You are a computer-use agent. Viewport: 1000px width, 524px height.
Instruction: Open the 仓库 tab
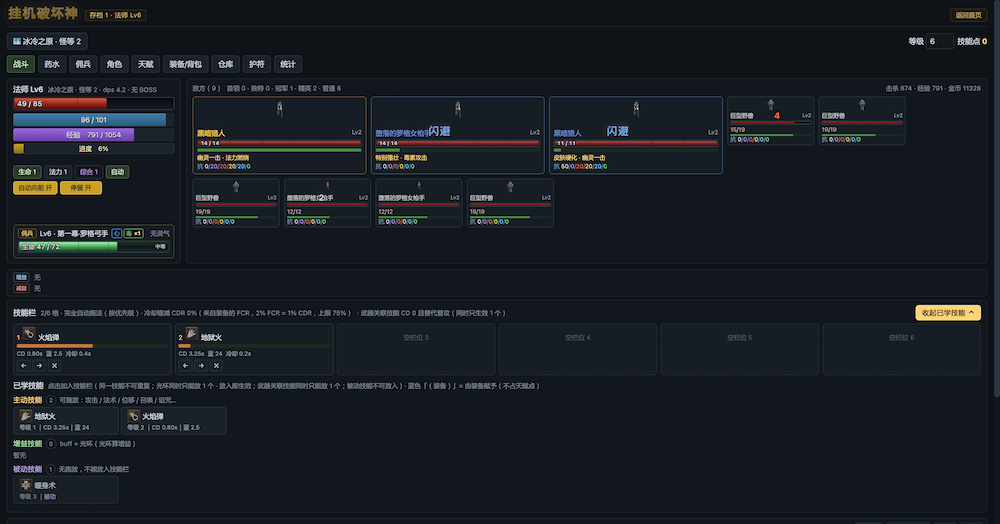pyautogui.click(x=226, y=64)
